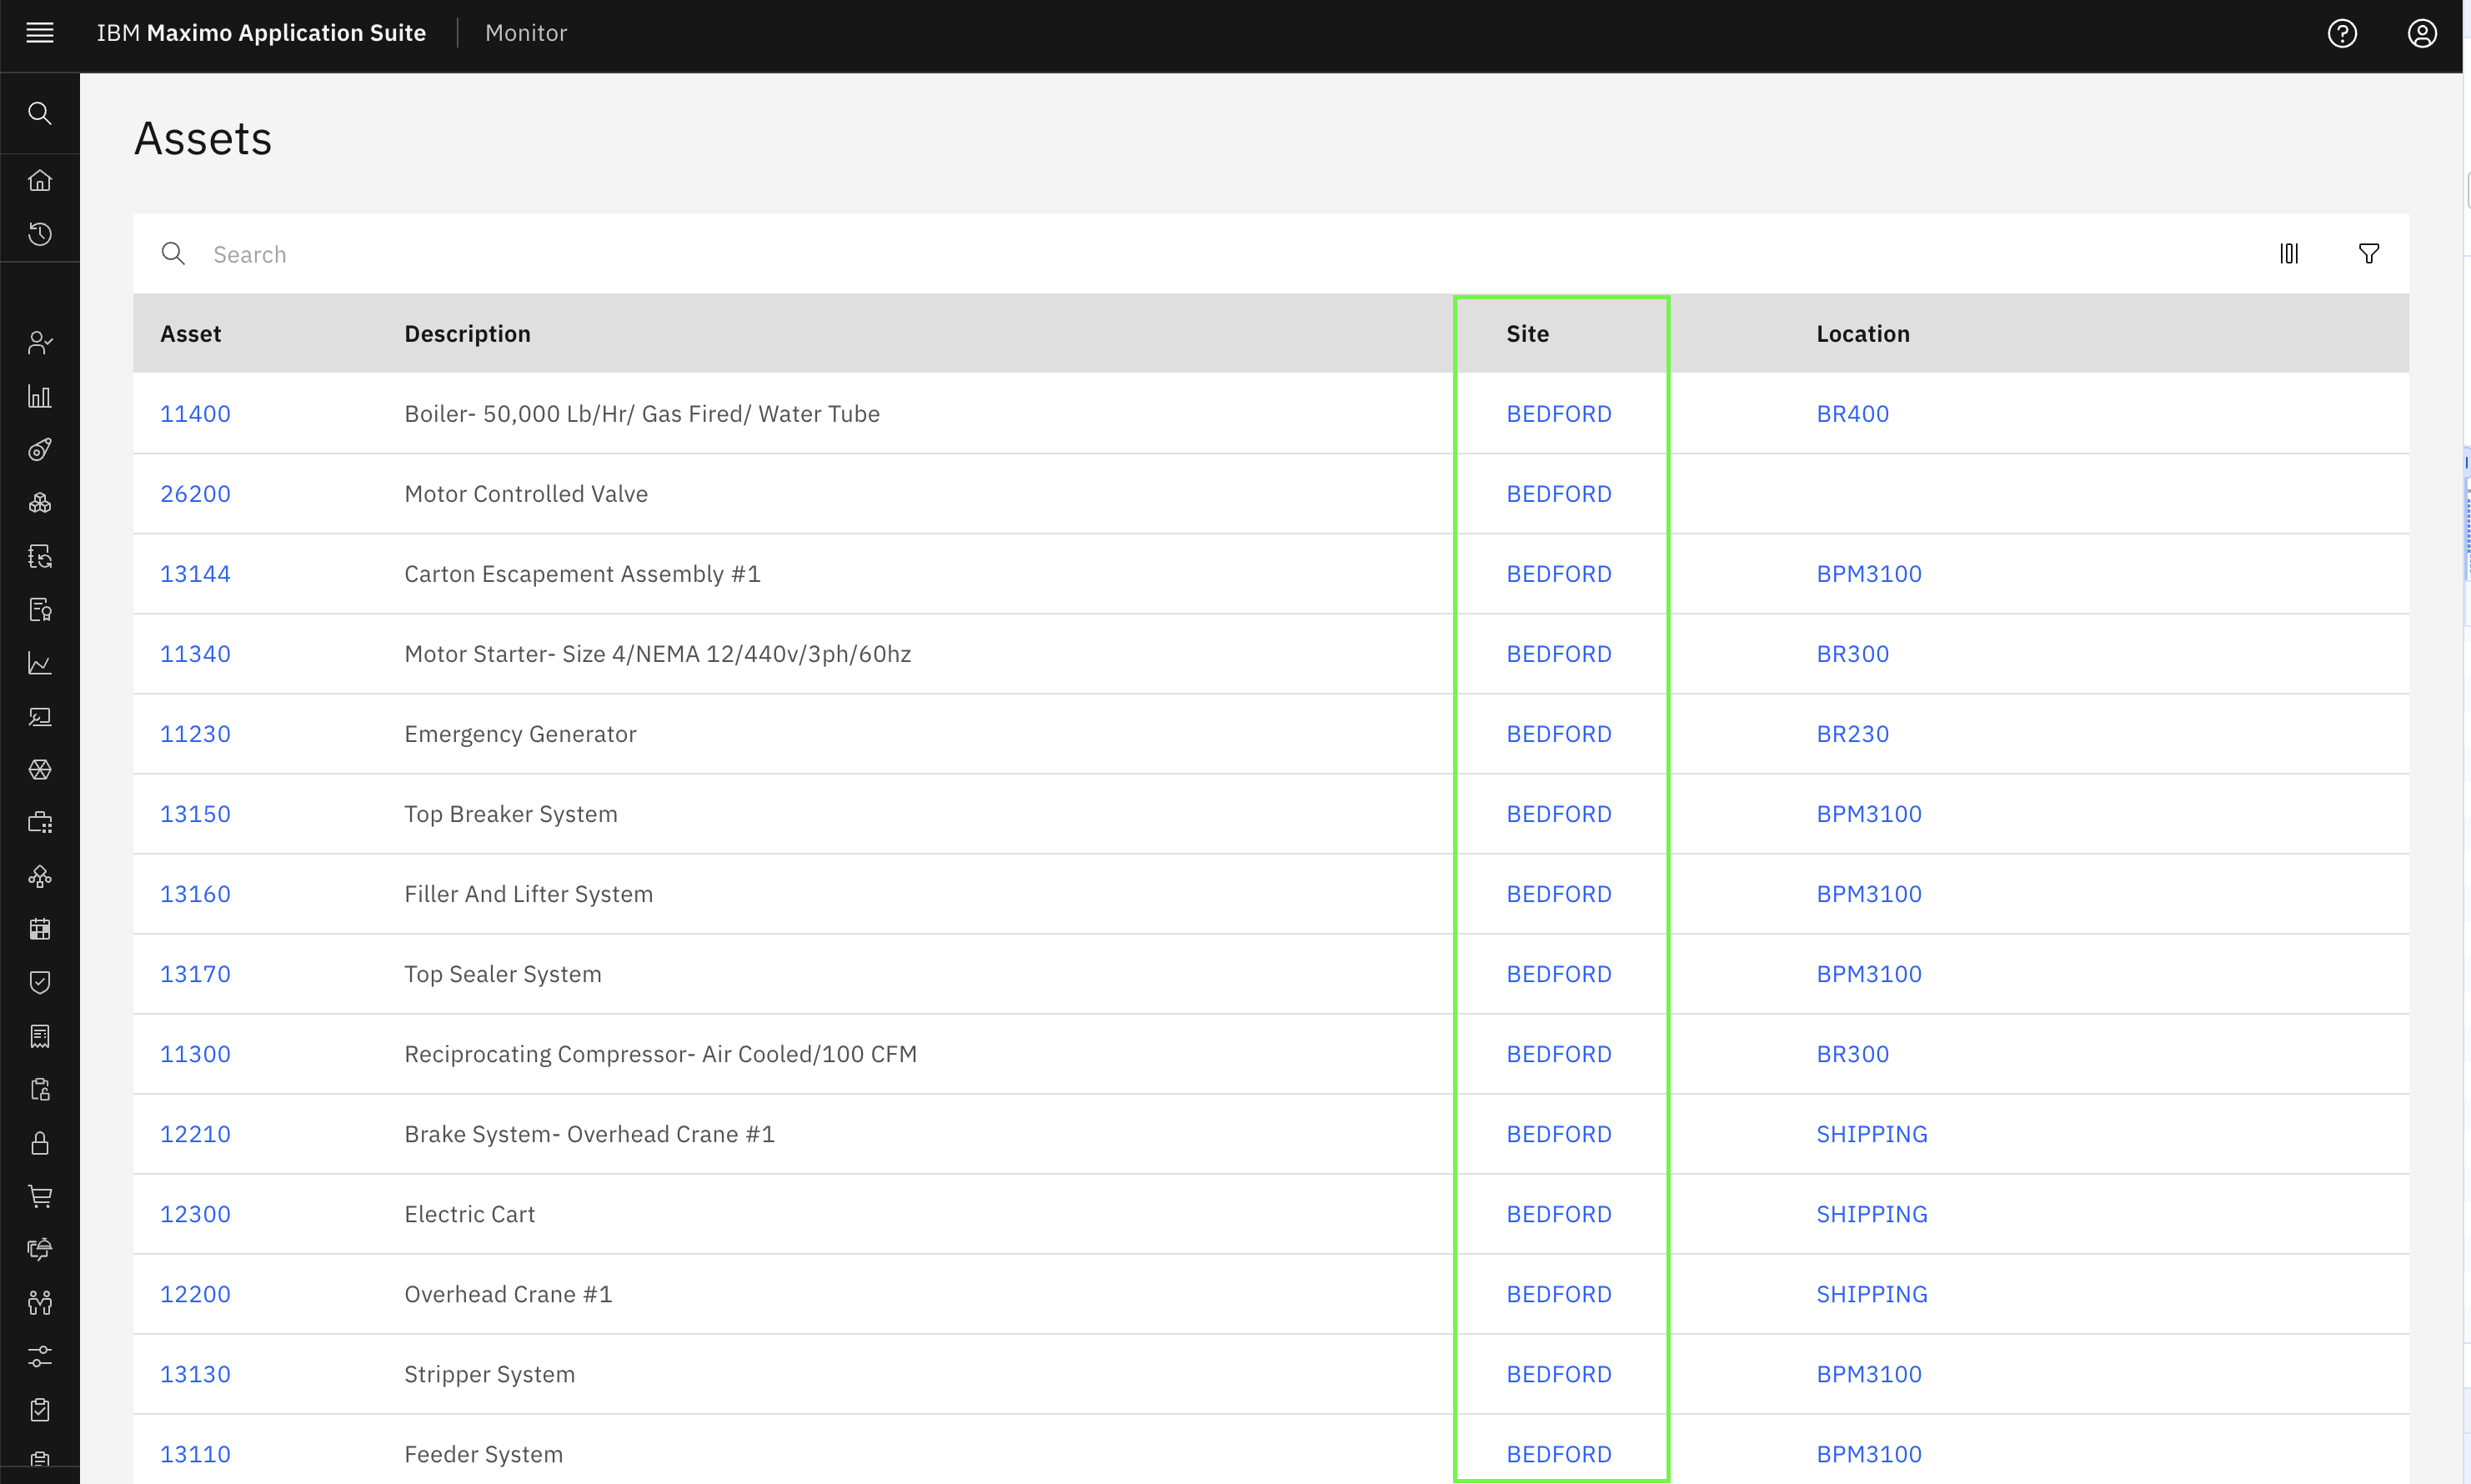Viewport: 2471px width, 1484px height.
Task: Click 'Top Sealer System' description text
Action: pyautogui.click(x=503, y=974)
